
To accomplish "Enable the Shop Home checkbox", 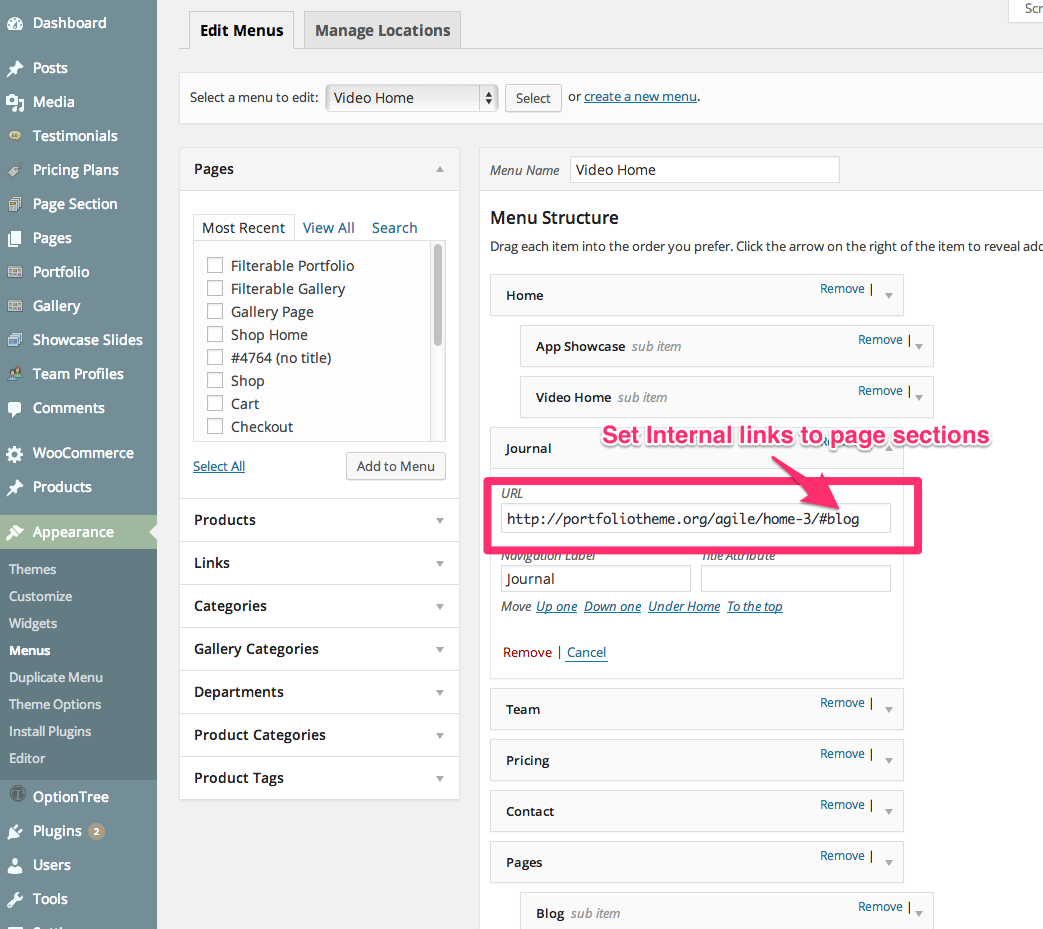I will pos(214,334).
